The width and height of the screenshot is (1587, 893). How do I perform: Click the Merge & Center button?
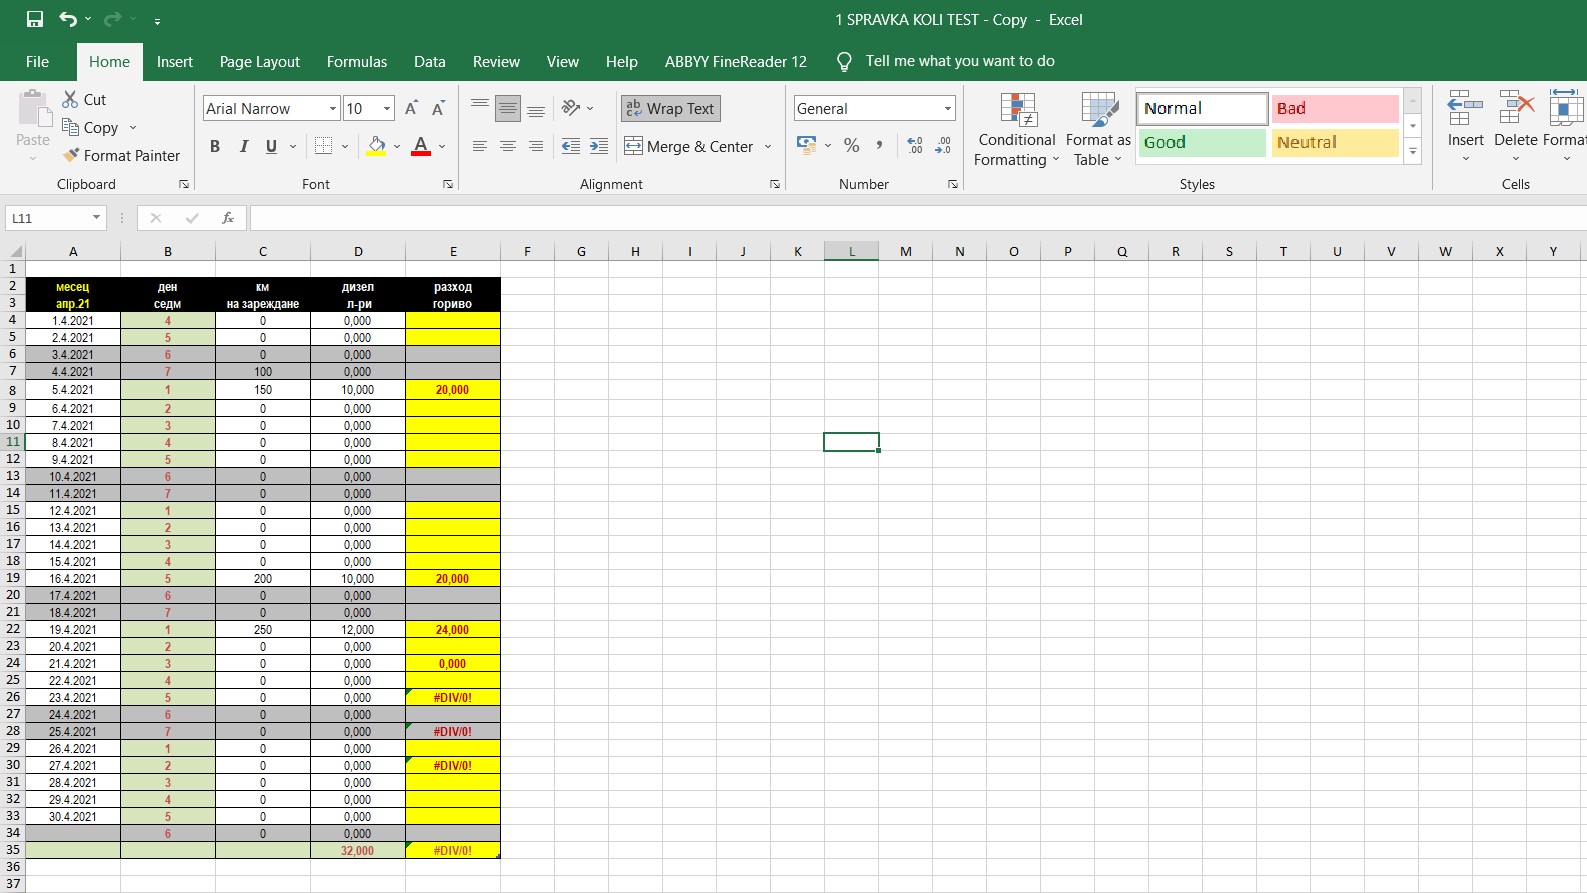[690, 146]
